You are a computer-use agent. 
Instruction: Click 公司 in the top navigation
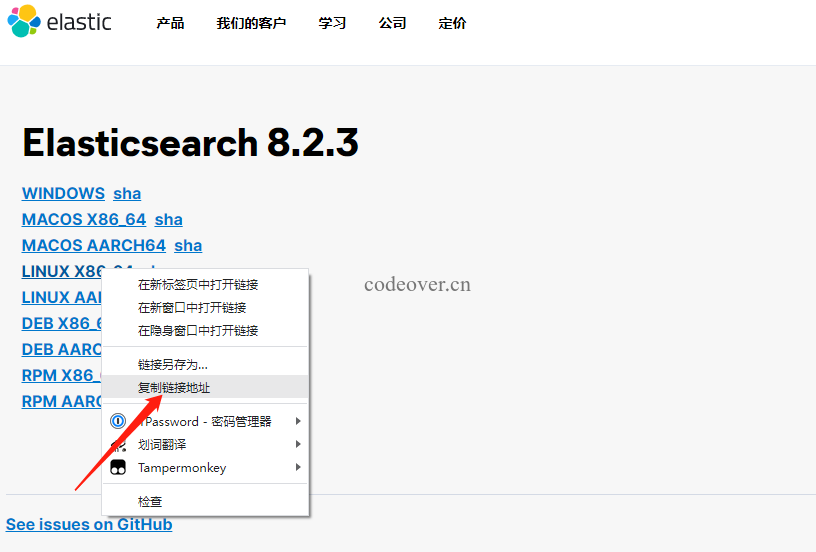coord(392,23)
